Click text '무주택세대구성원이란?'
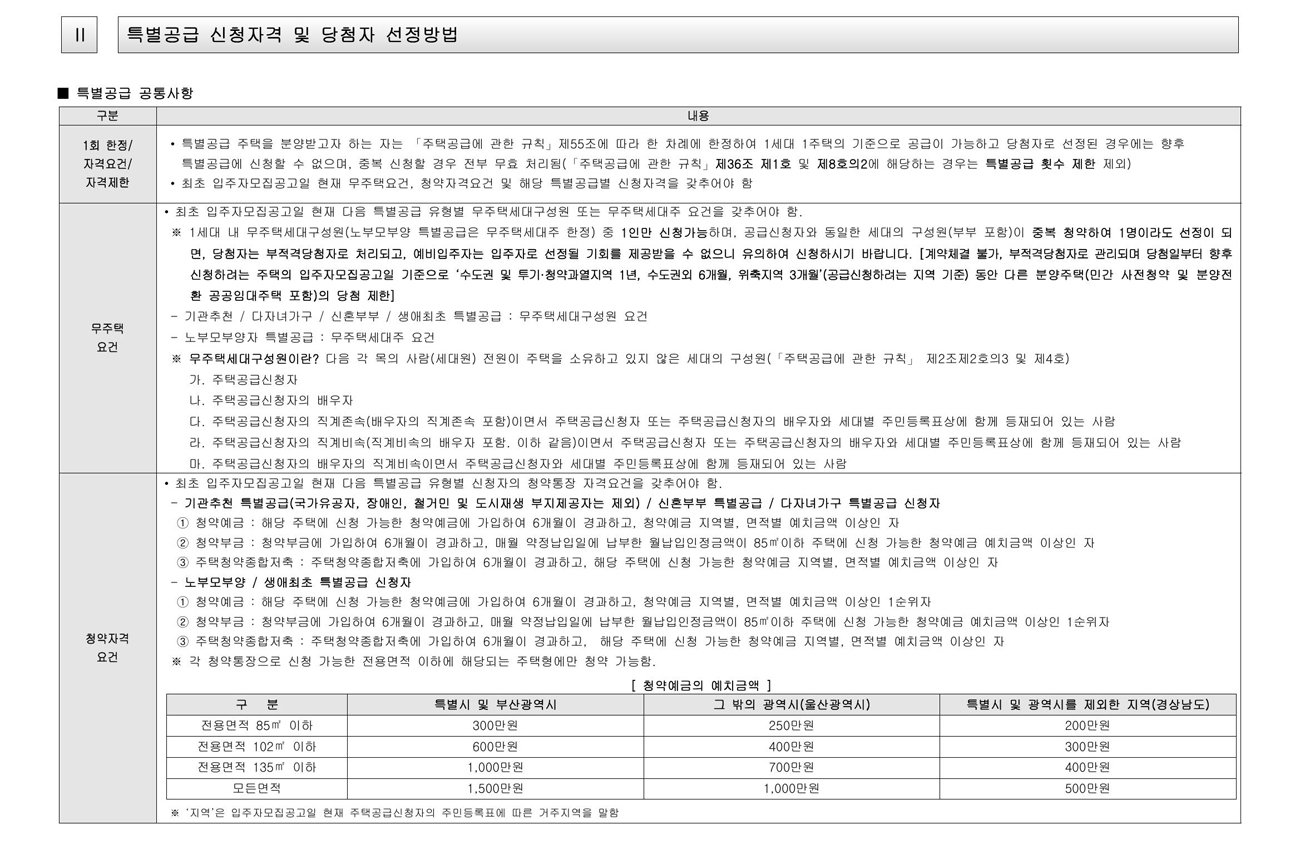Screen dimensions: 1300x853 click(x=254, y=358)
